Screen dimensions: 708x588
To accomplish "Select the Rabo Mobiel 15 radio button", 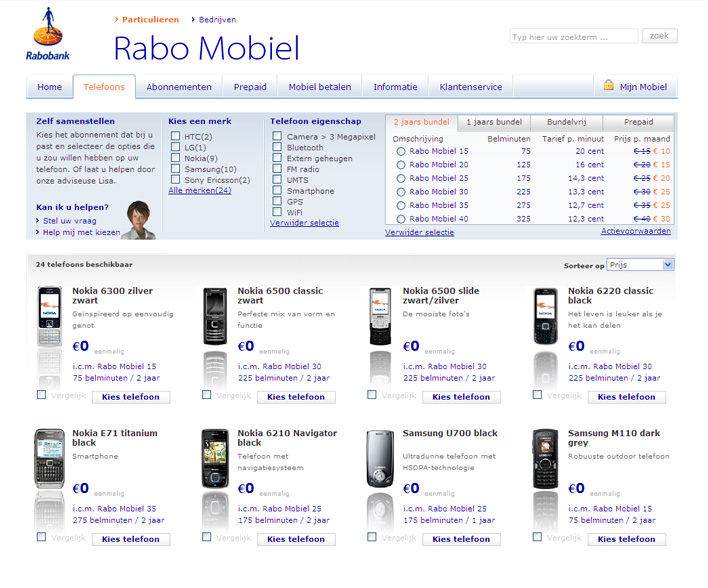I will pyautogui.click(x=401, y=151).
